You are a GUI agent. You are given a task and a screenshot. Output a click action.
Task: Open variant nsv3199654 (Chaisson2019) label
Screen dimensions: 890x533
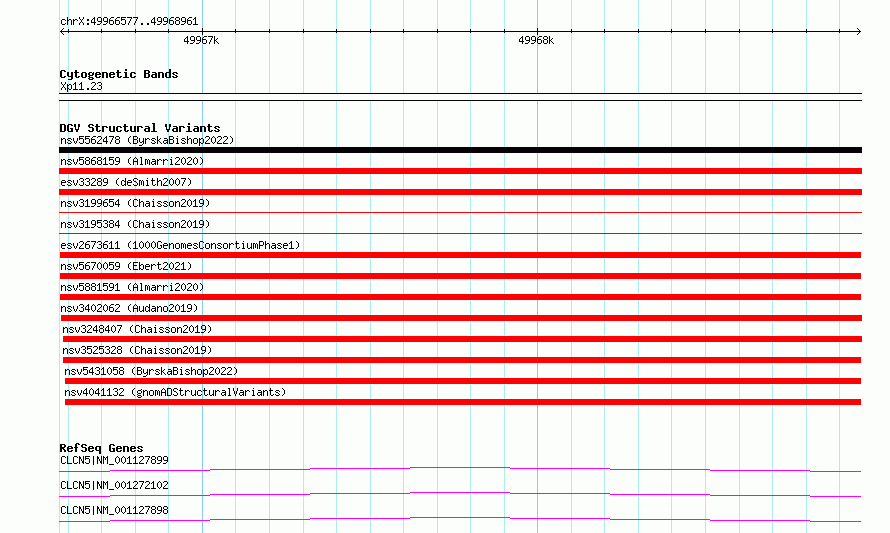(x=135, y=203)
